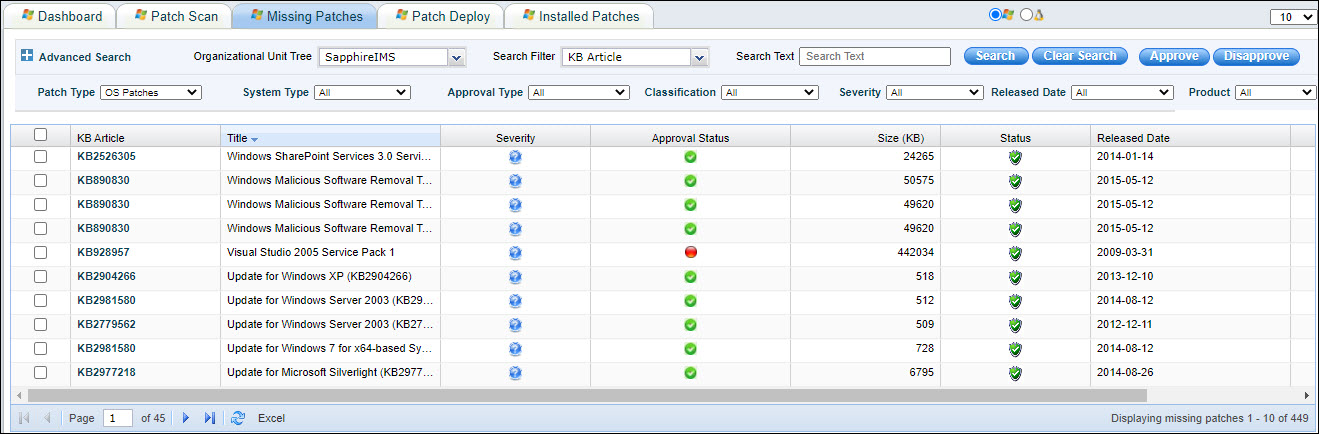
Task: Click severity icon for KB2904266 row
Action: coord(515,277)
